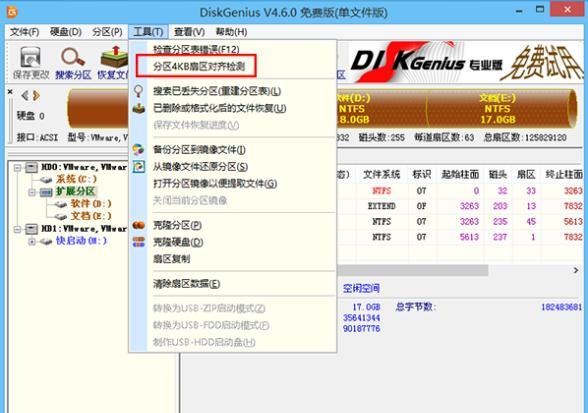Expand the 快启动 (H:) partition node
The width and height of the screenshot is (588, 413).
(x=32, y=241)
